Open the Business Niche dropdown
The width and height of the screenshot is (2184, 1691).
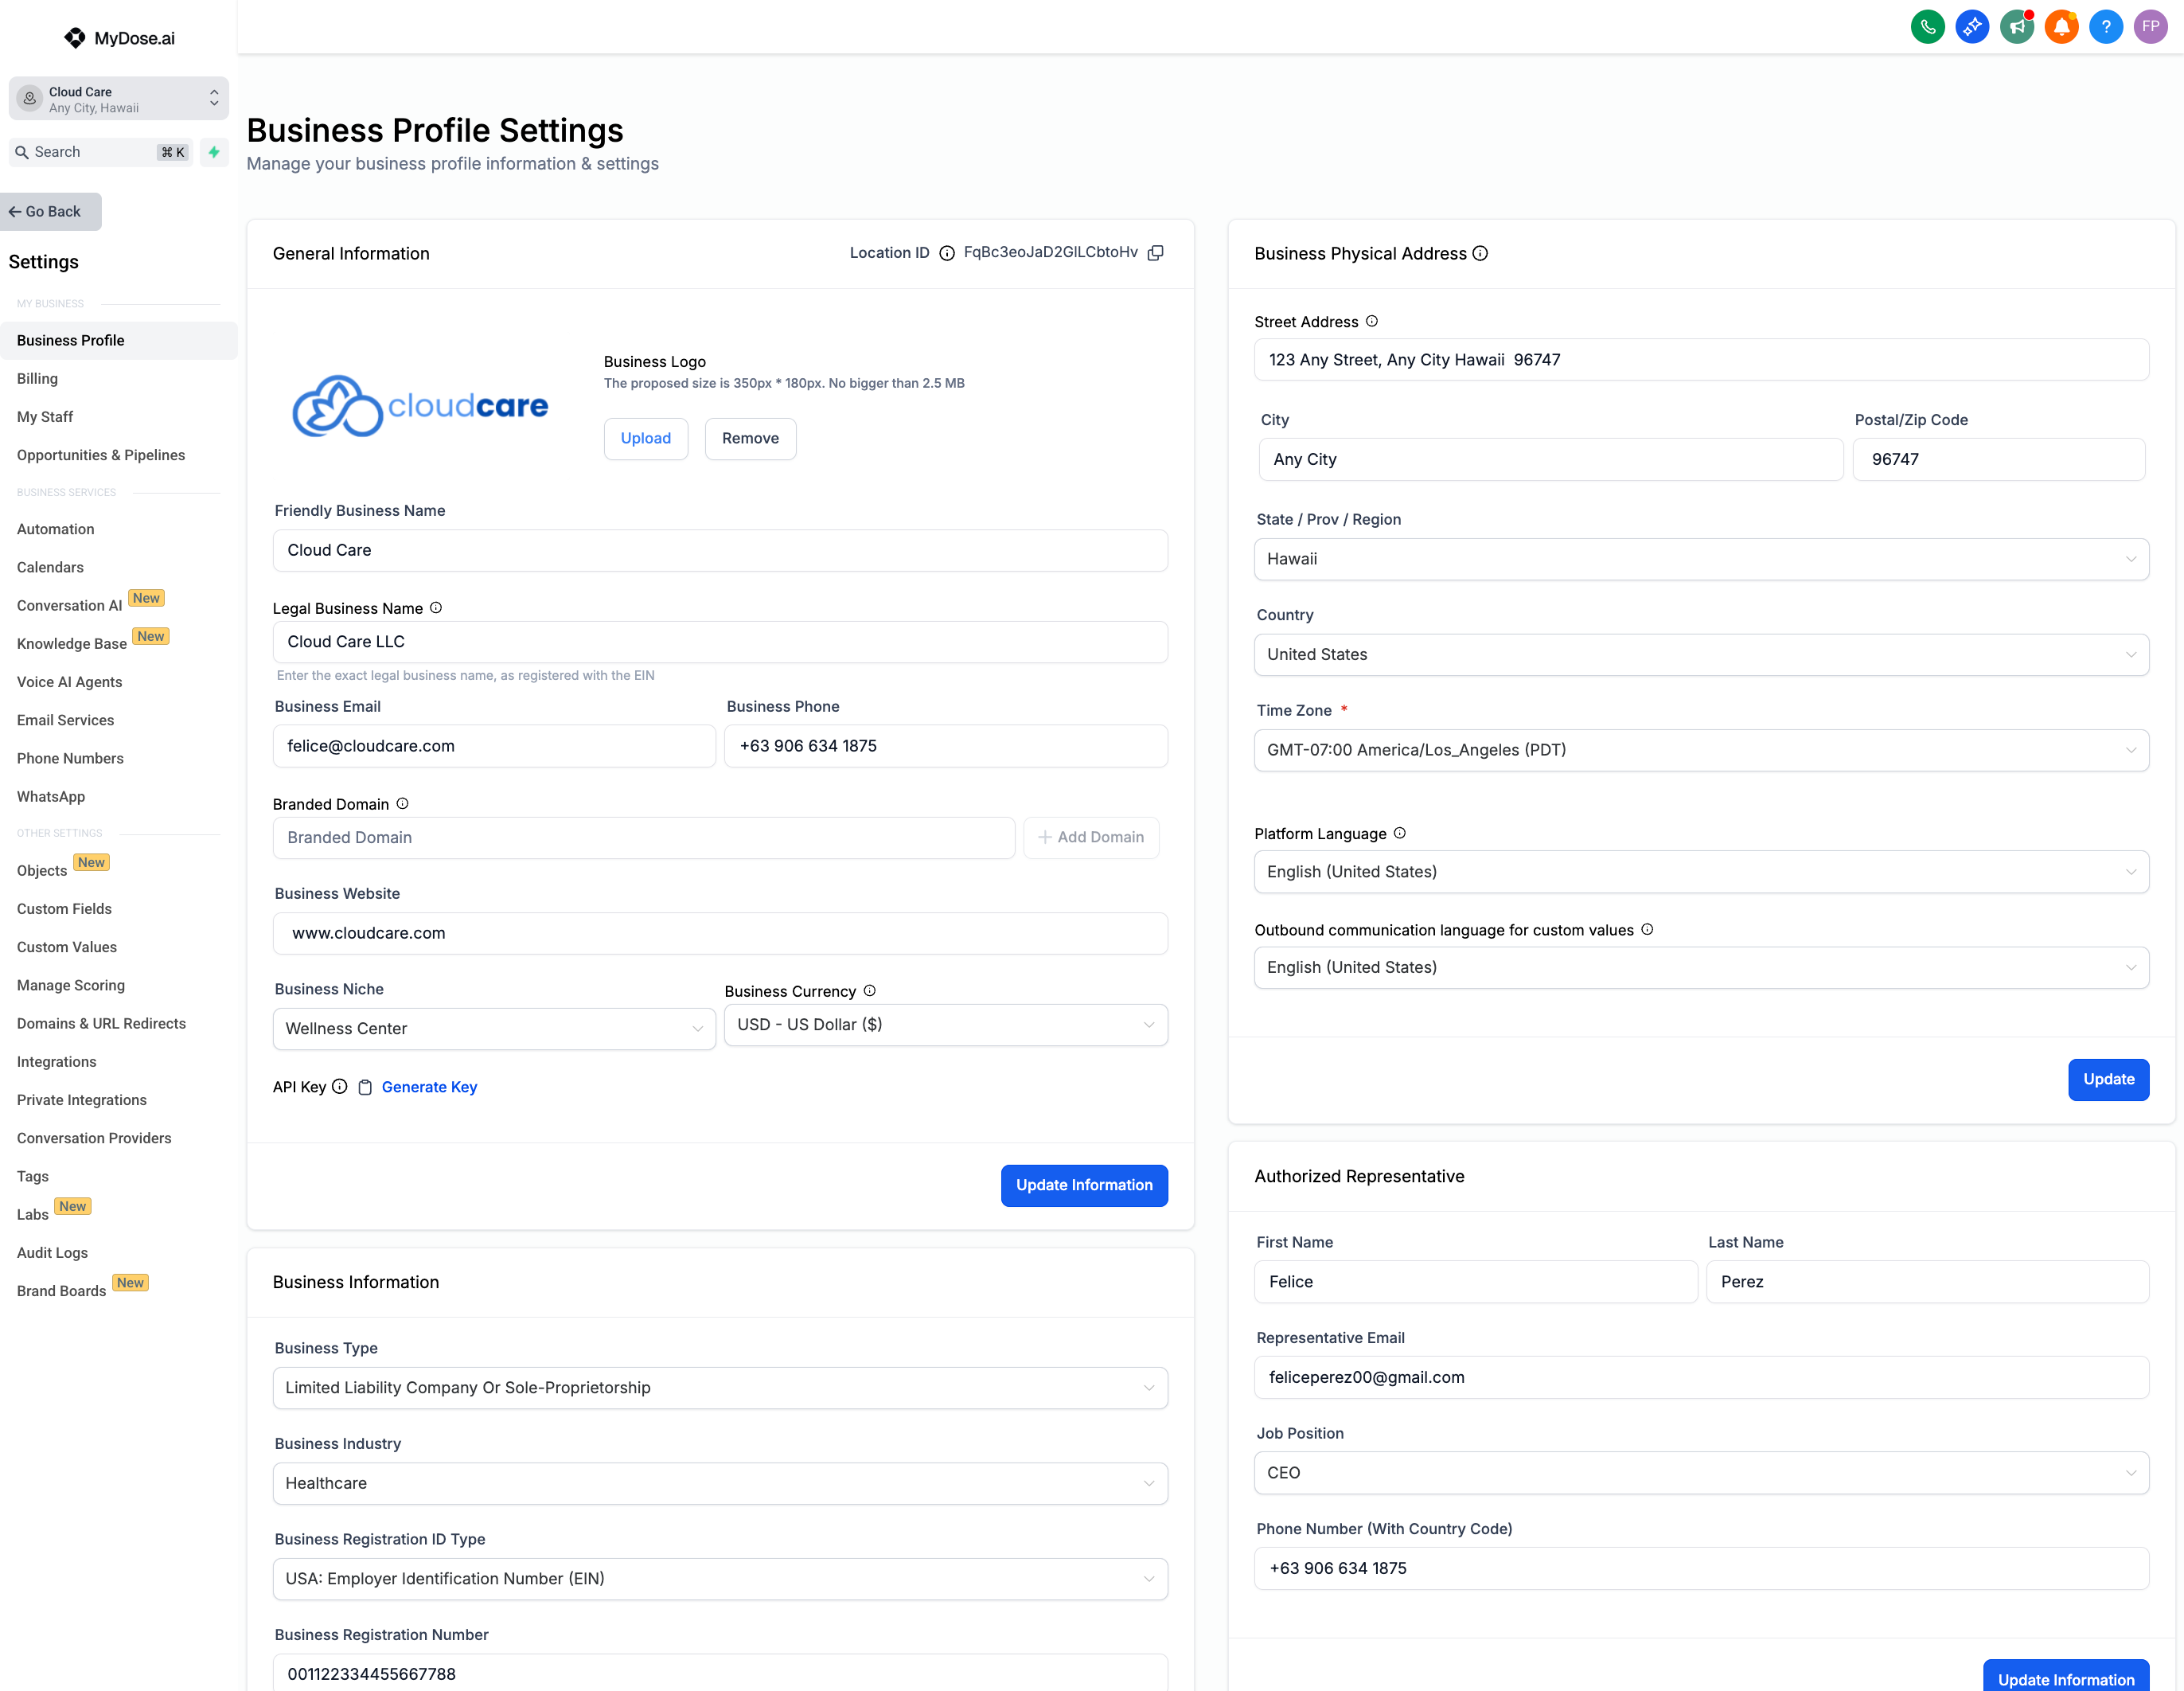(x=494, y=1028)
